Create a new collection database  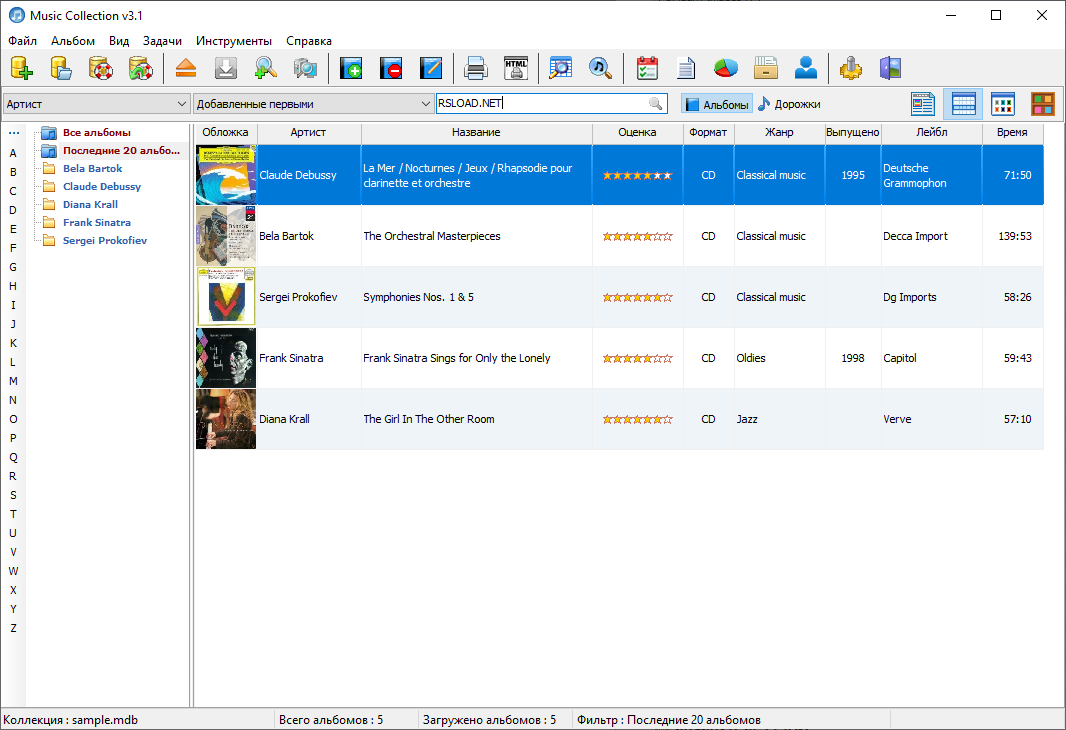[21, 68]
